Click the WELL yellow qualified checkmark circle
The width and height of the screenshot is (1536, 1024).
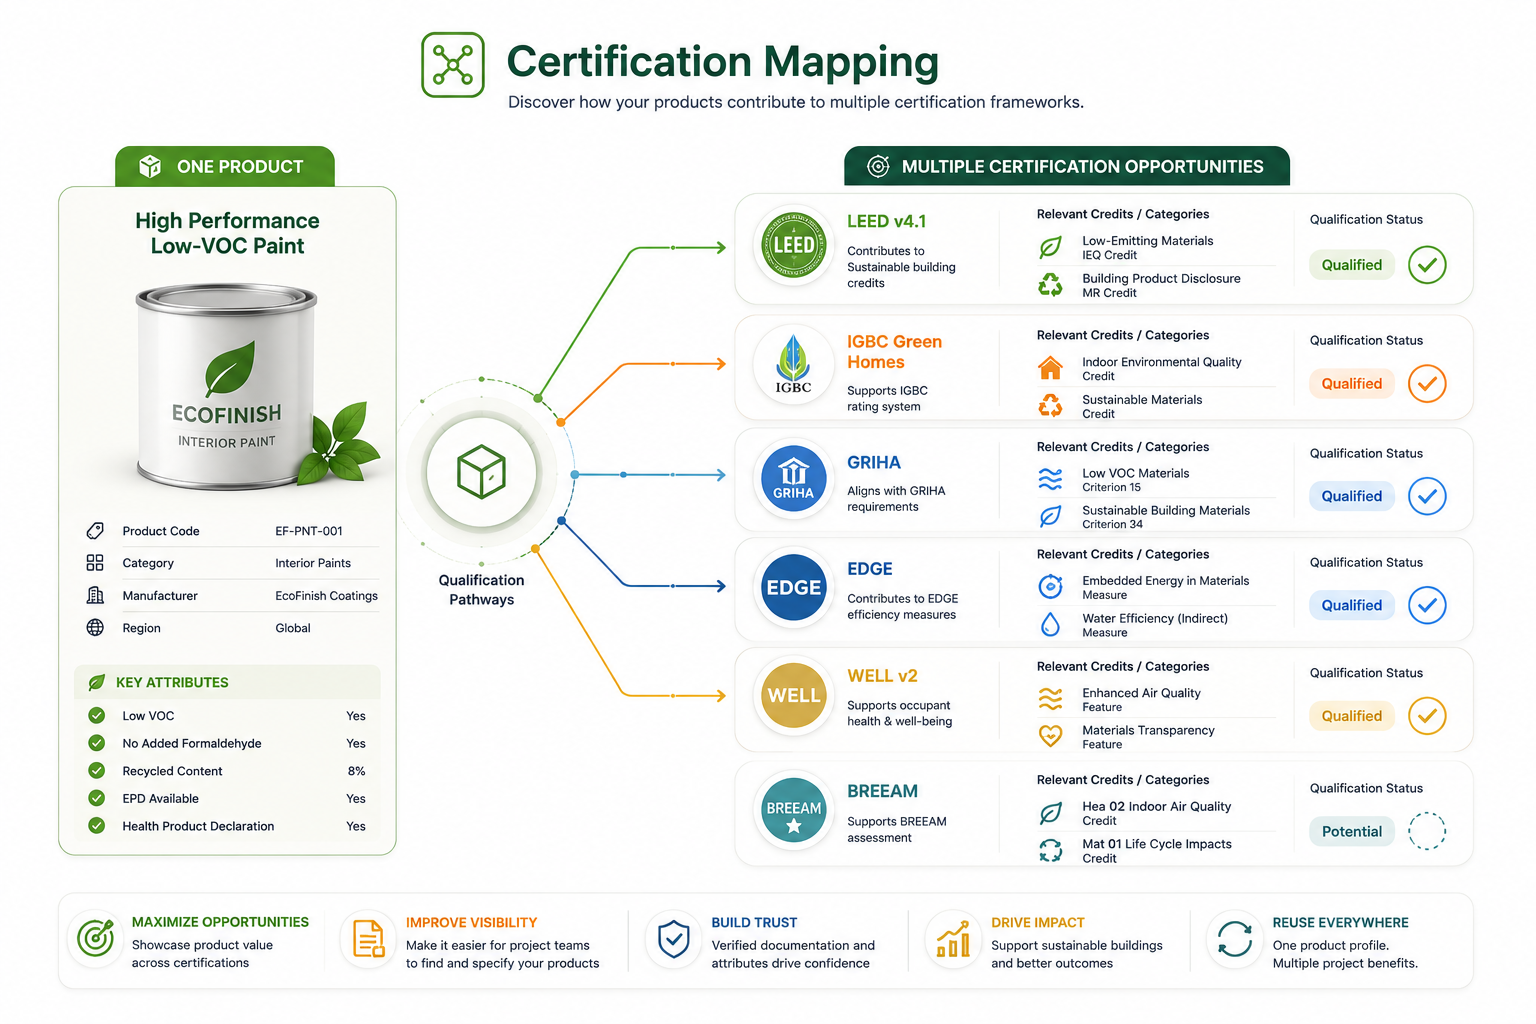(x=1427, y=716)
